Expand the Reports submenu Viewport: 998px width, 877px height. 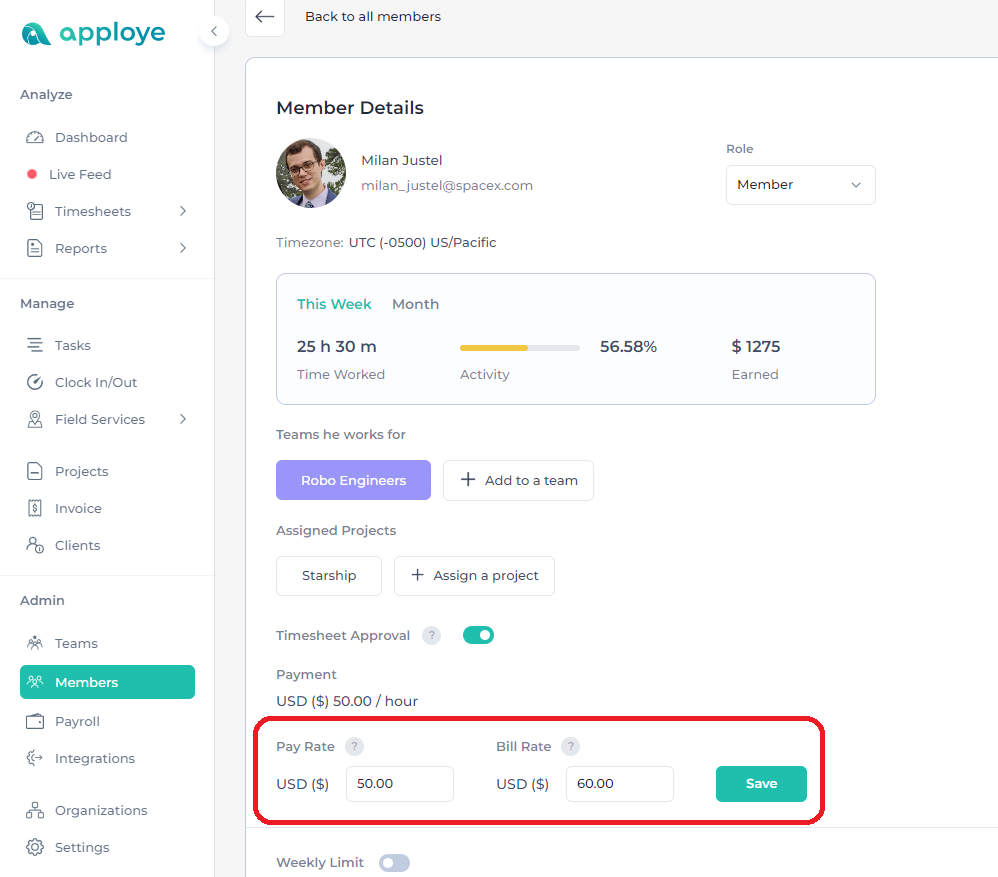click(x=183, y=248)
